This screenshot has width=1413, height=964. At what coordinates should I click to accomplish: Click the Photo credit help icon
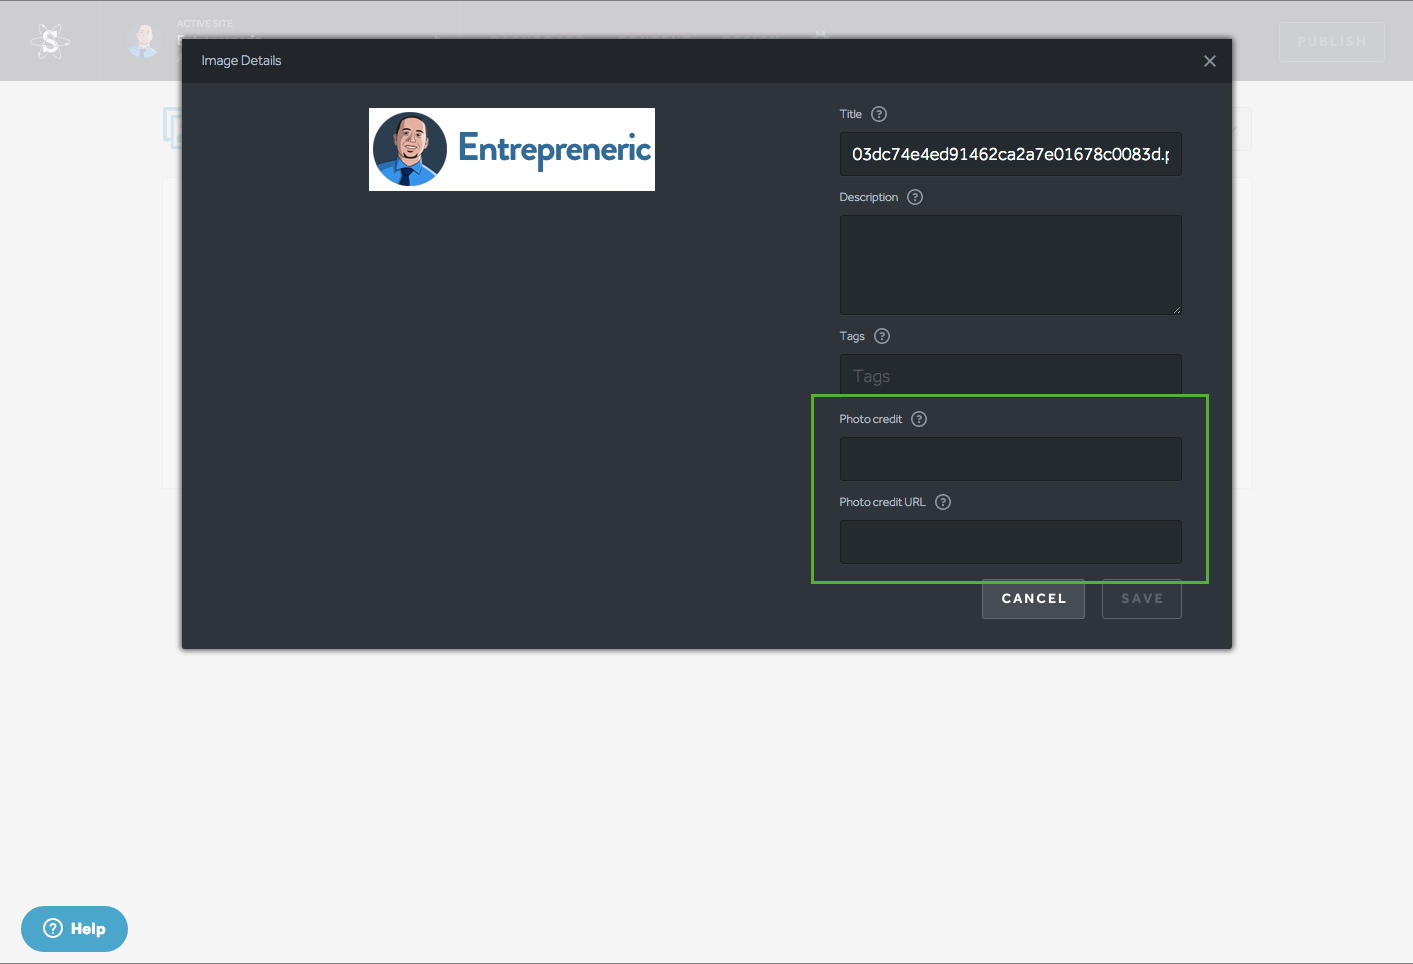point(919,419)
